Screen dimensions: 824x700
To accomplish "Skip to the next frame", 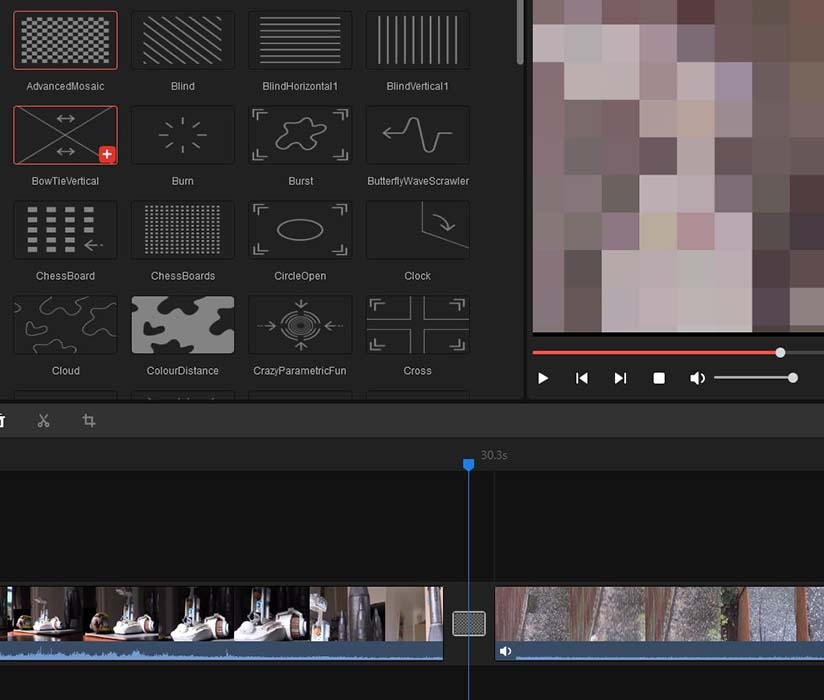I will point(619,378).
